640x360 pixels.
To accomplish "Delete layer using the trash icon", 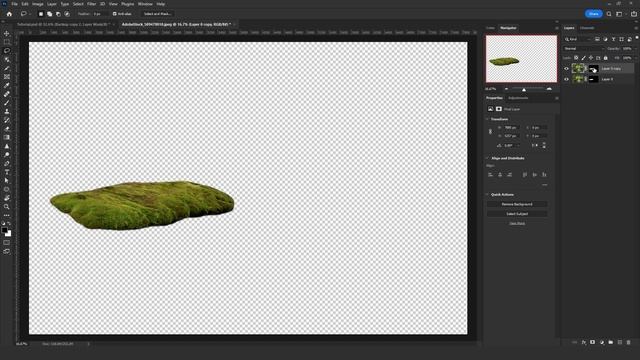I will [629, 342].
